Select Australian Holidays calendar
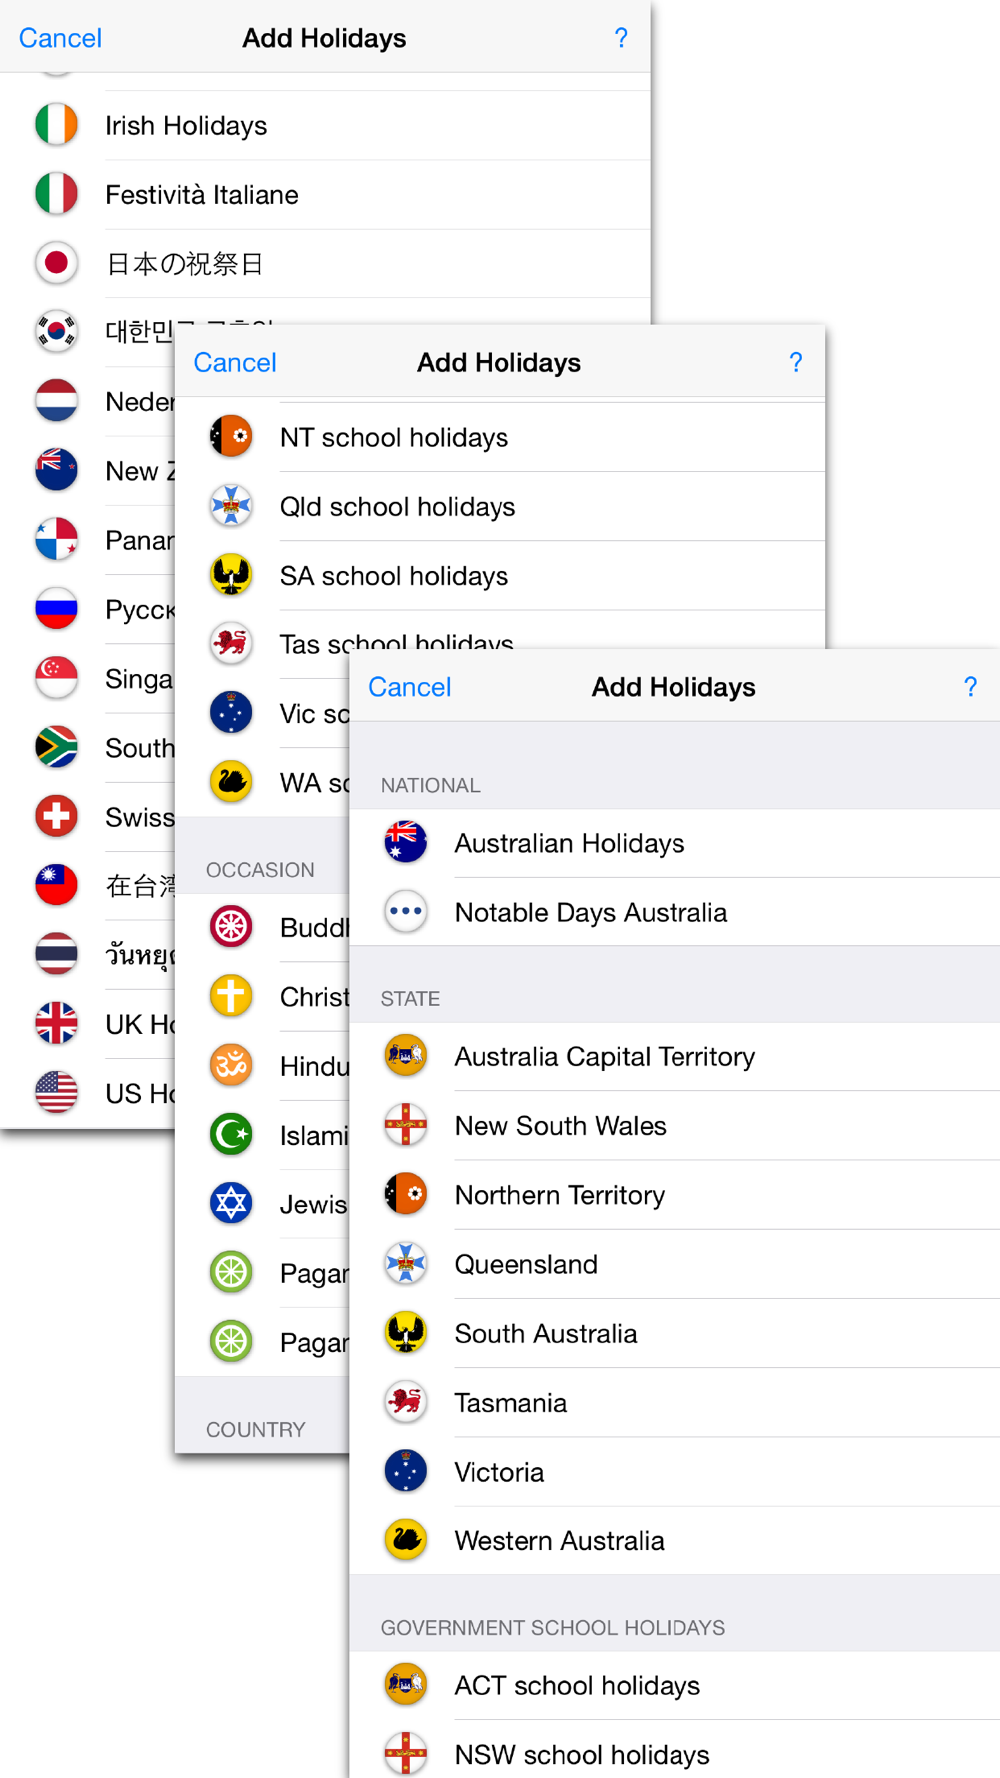The image size is (1000, 1778). [x=675, y=843]
